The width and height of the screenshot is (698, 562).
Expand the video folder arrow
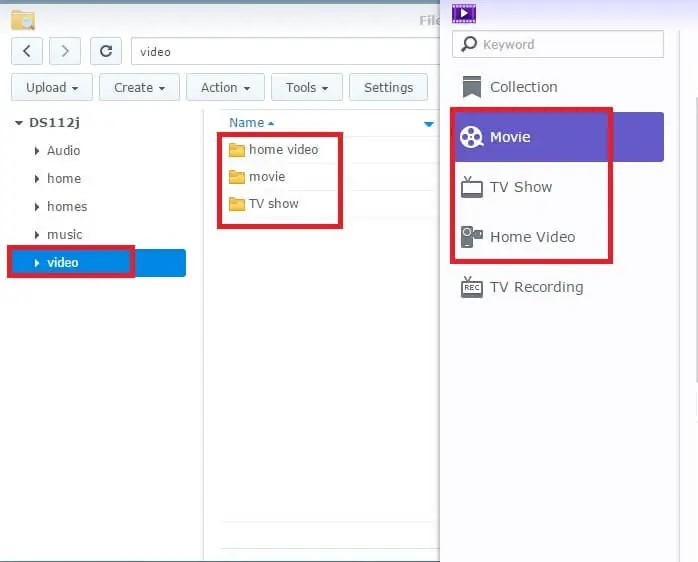(x=37, y=263)
